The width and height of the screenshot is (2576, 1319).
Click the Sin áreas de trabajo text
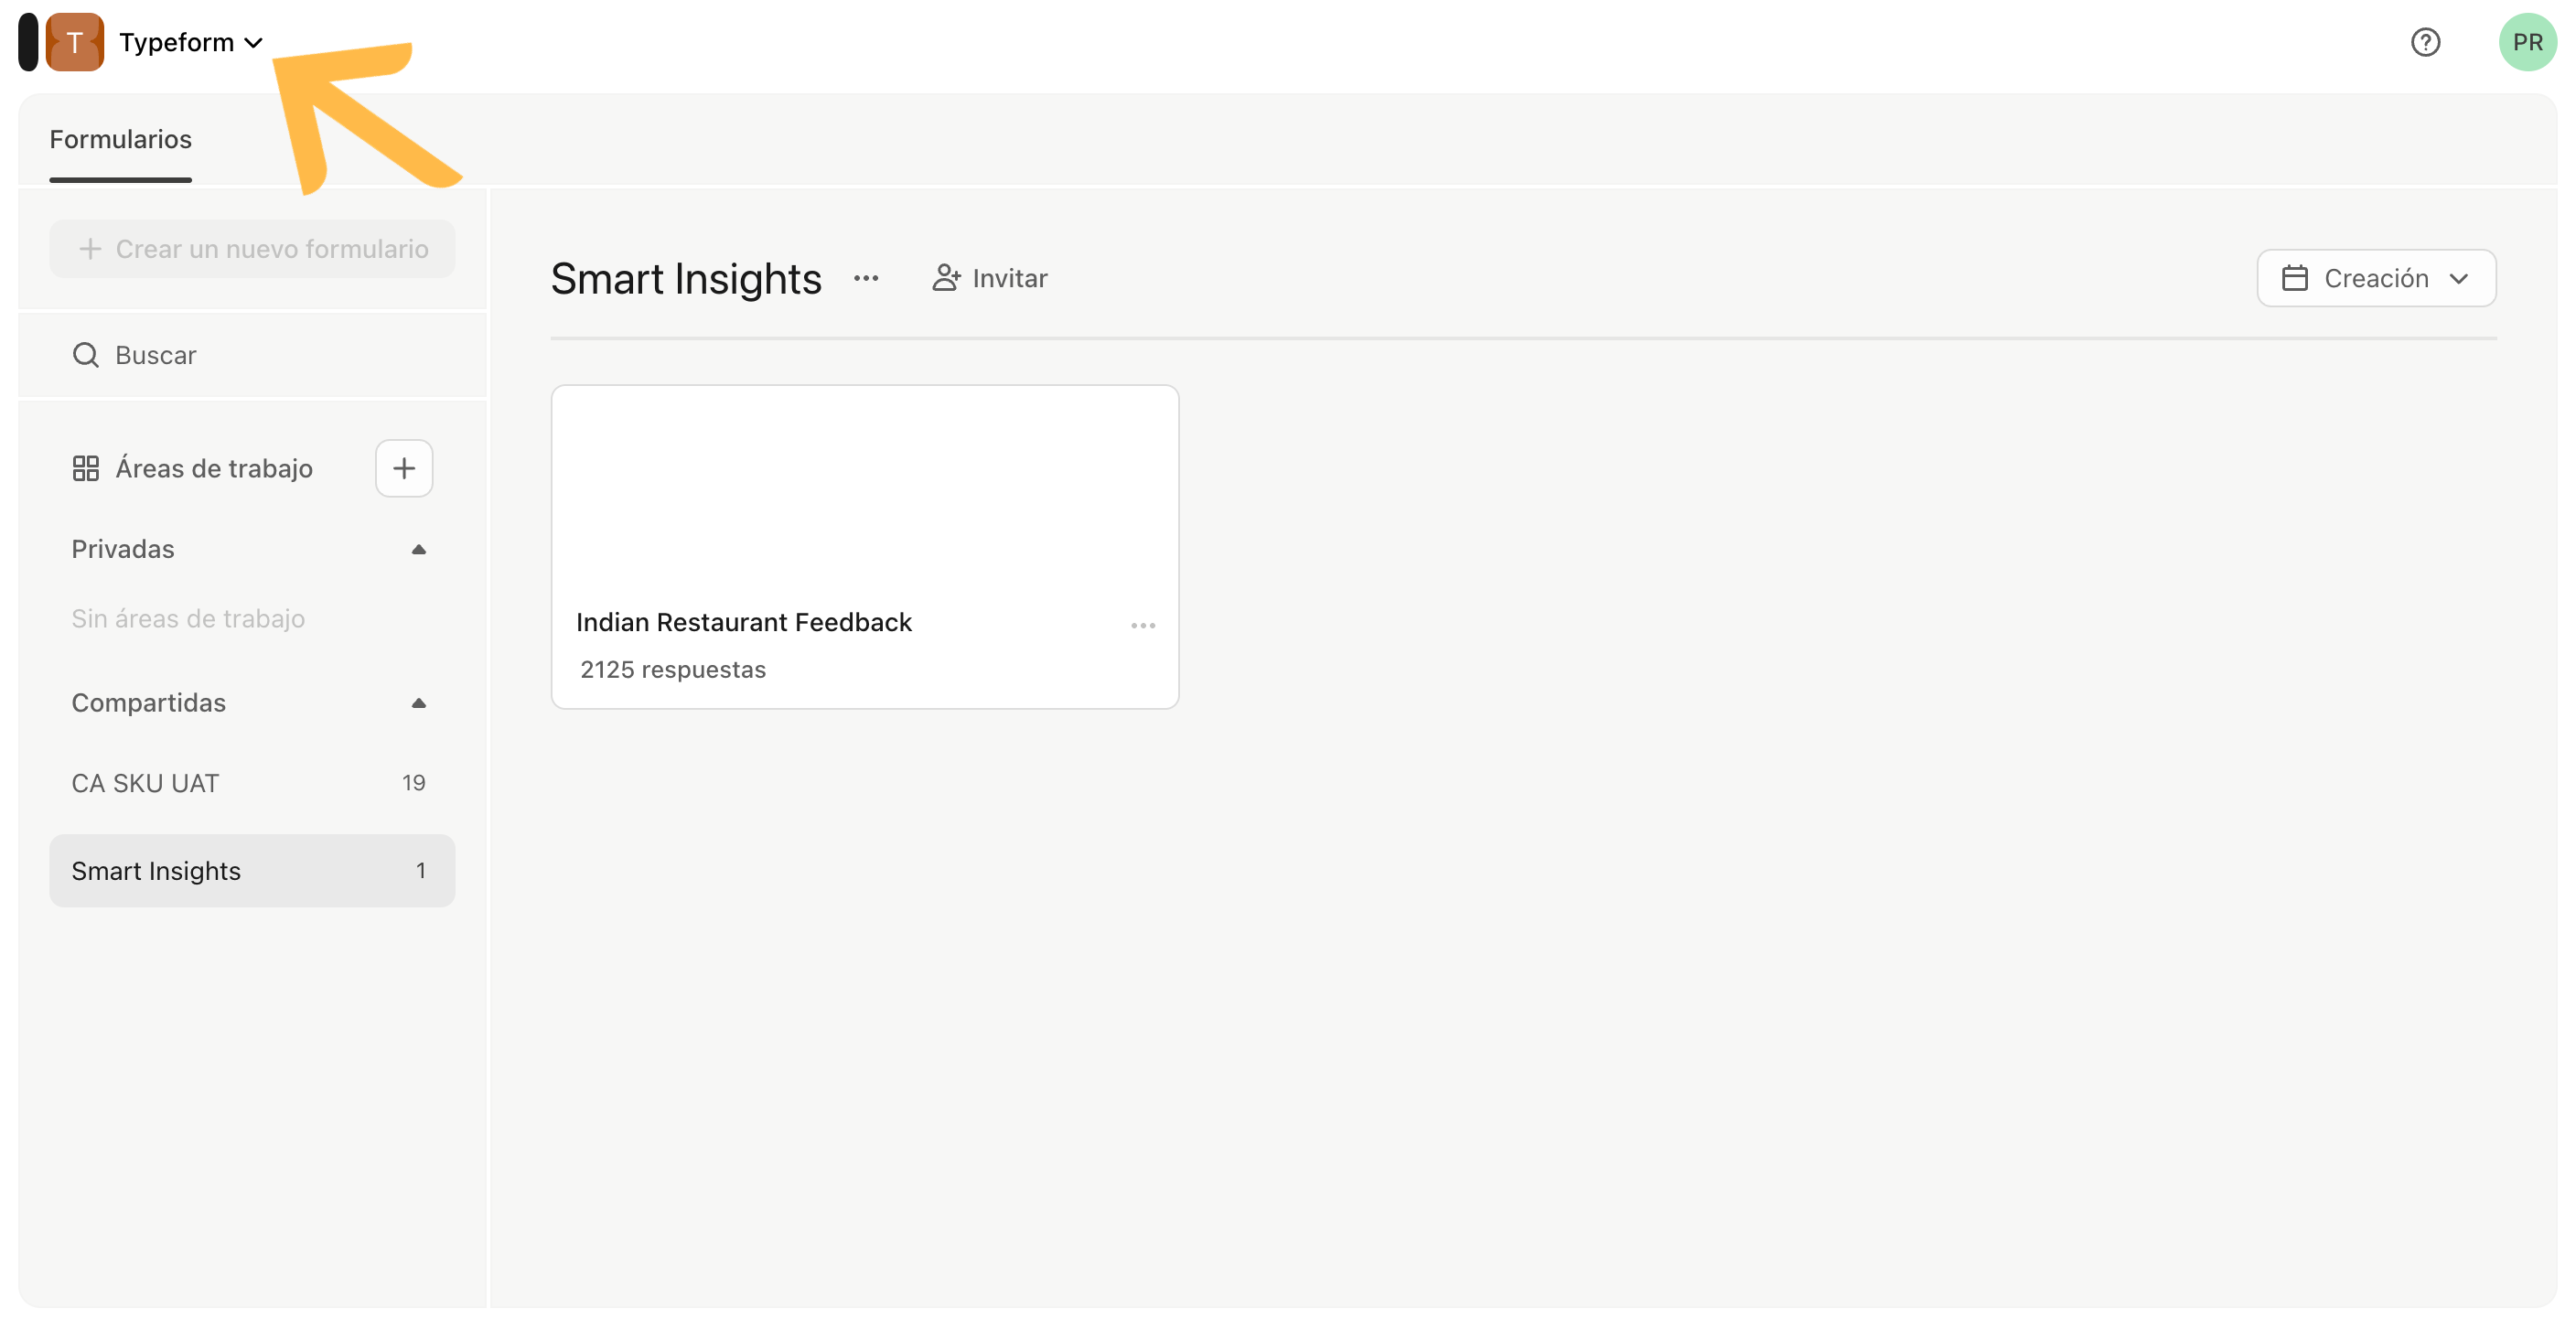pos(188,618)
